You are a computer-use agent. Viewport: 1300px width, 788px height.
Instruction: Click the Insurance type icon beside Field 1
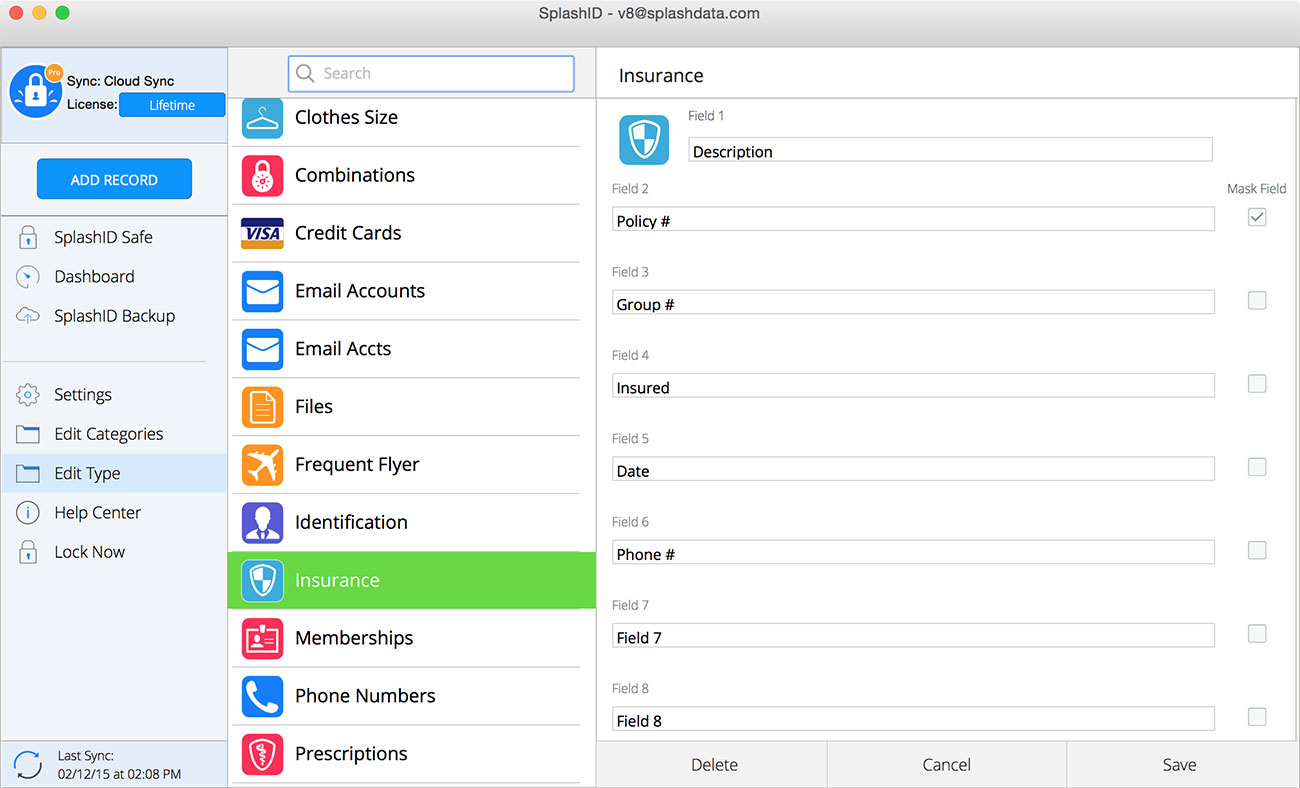pos(644,140)
